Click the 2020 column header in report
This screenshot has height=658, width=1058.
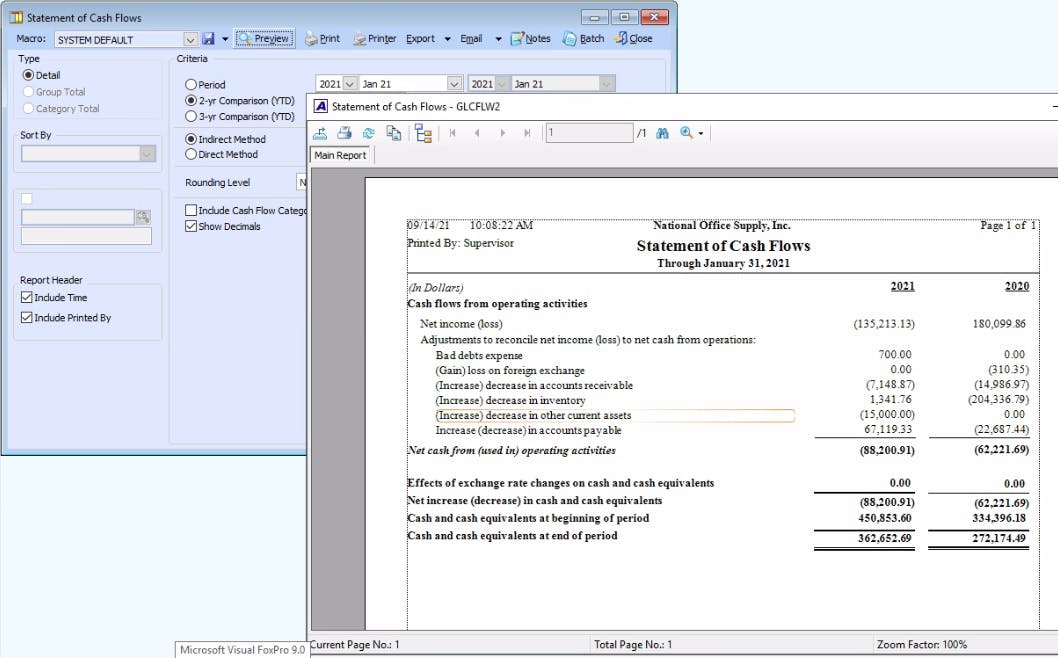click(x=1017, y=286)
